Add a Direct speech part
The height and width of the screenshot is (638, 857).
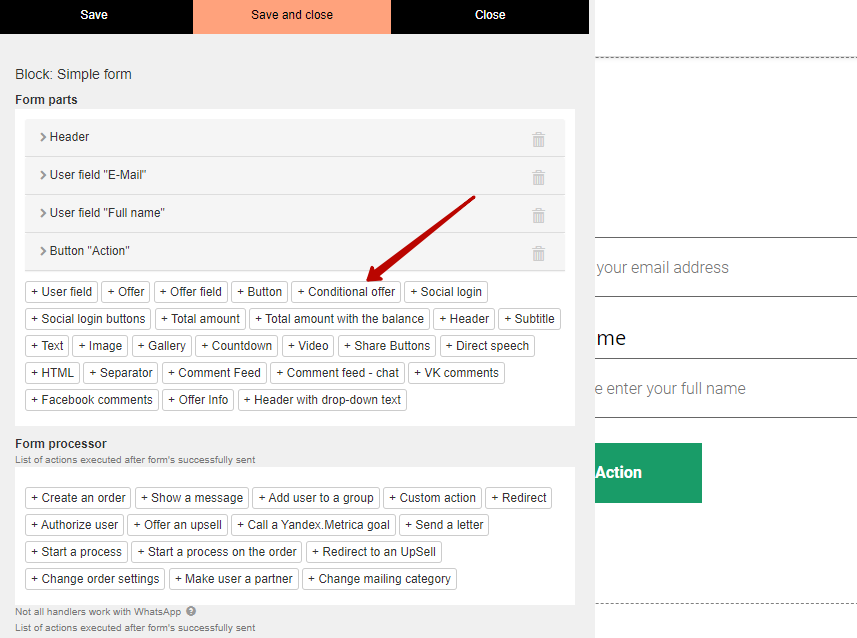[487, 346]
